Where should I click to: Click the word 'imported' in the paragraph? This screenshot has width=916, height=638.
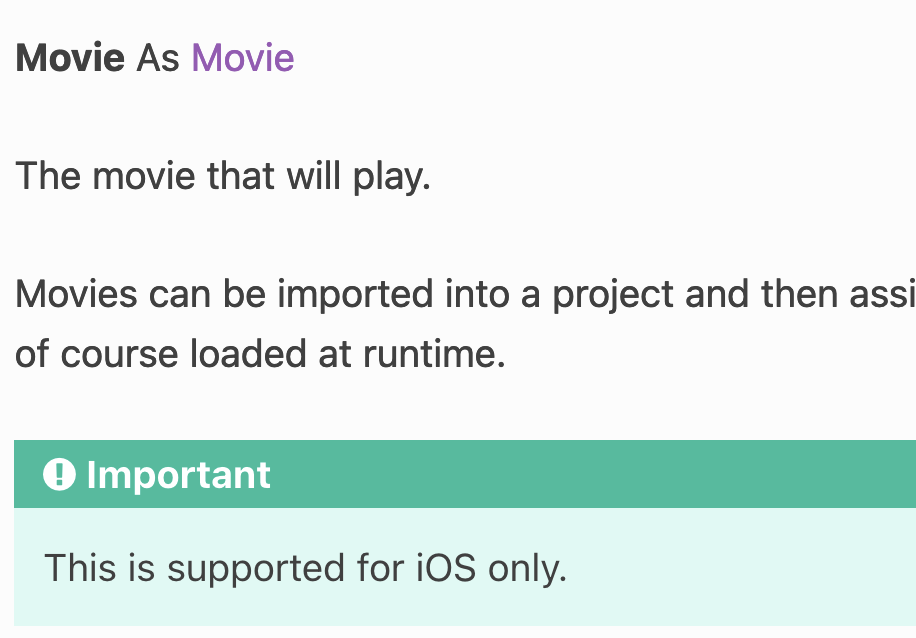pyautogui.click(x=355, y=294)
